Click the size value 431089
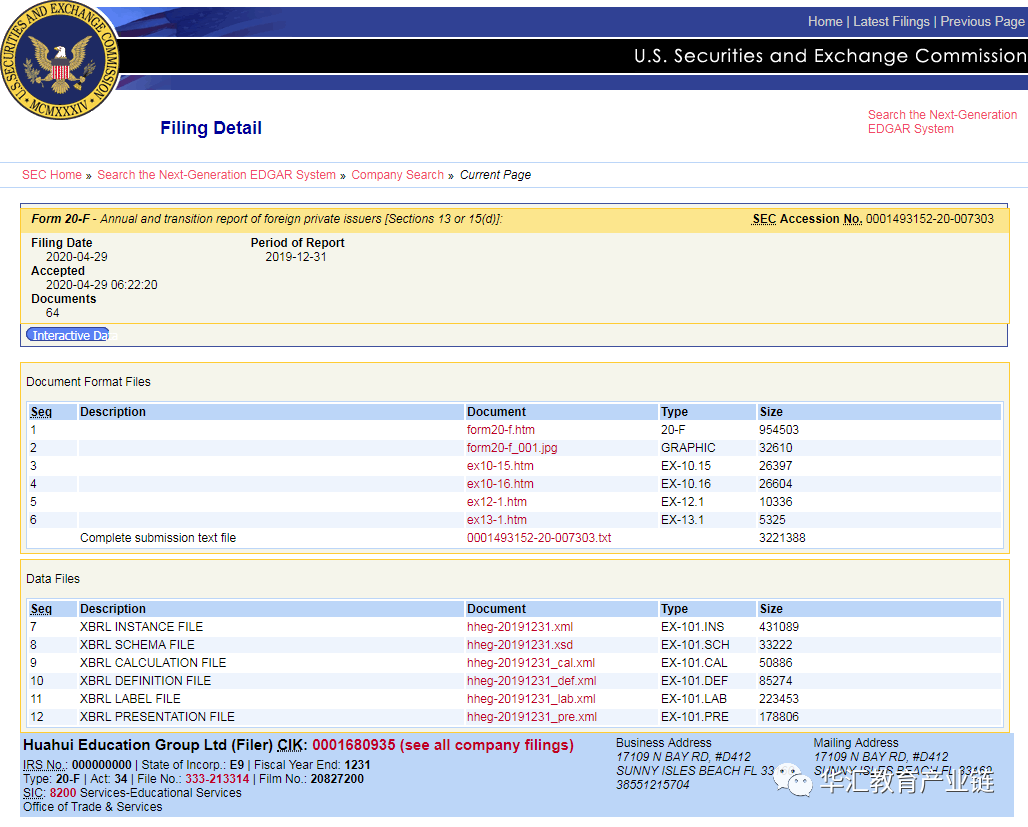The image size is (1028, 827). [779, 627]
